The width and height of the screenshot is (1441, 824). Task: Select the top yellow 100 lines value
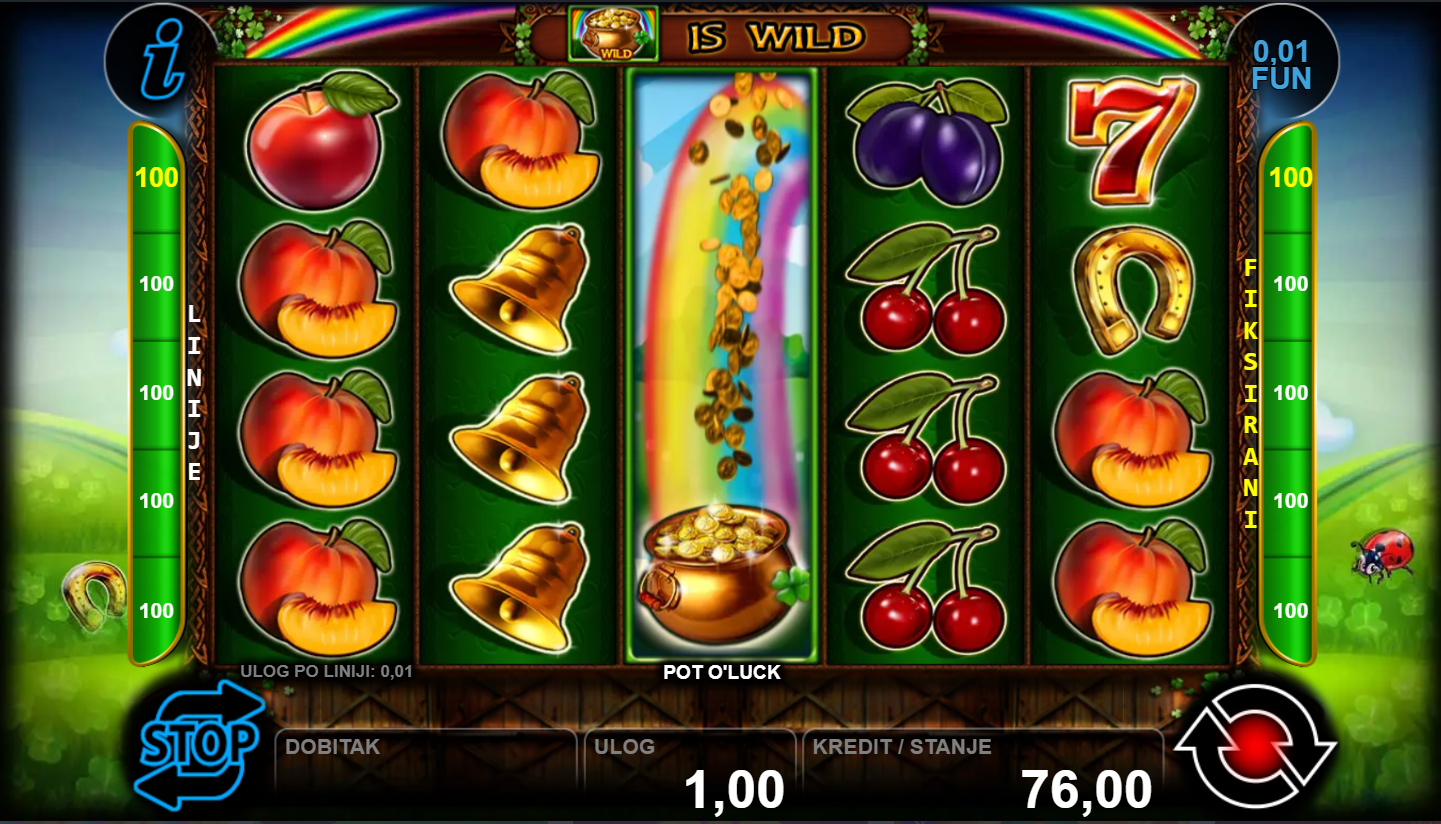click(157, 178)
